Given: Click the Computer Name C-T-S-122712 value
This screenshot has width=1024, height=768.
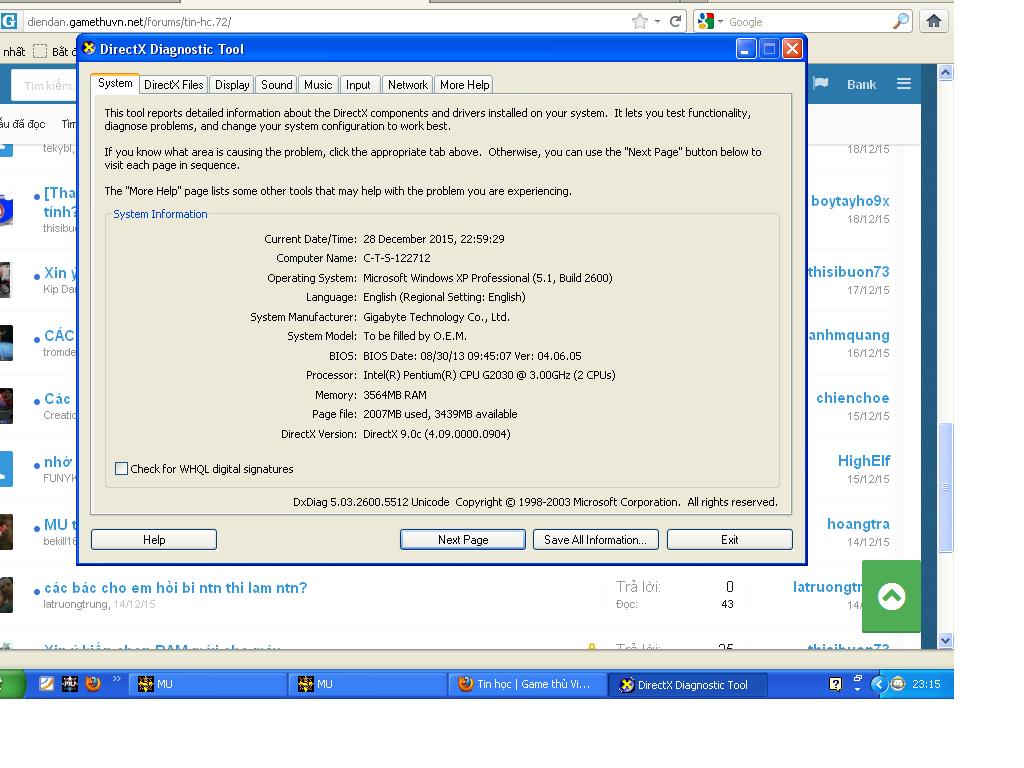Looking at the screenshot, I should point(396,258).
